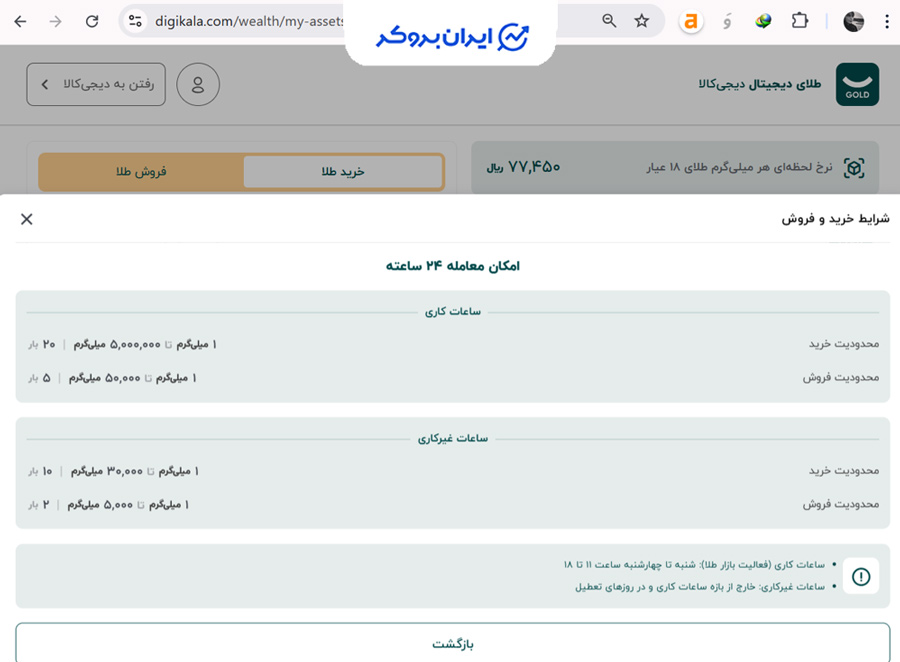Close the trading conditions modal
This screenshot has width=900, height=662.
point(26,219)
